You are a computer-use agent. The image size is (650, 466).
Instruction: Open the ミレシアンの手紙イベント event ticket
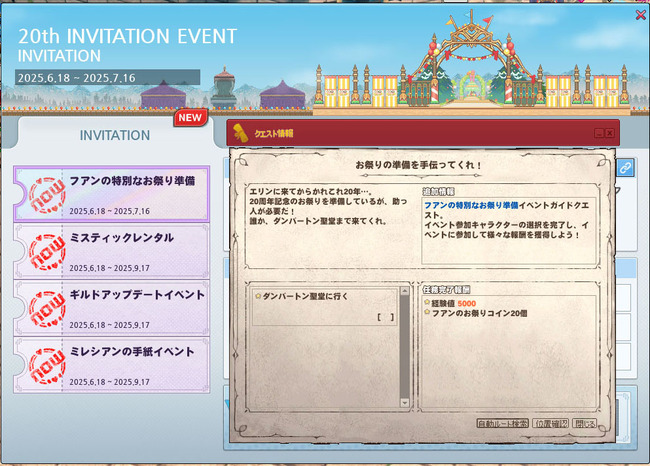click(x=112, y=365)
